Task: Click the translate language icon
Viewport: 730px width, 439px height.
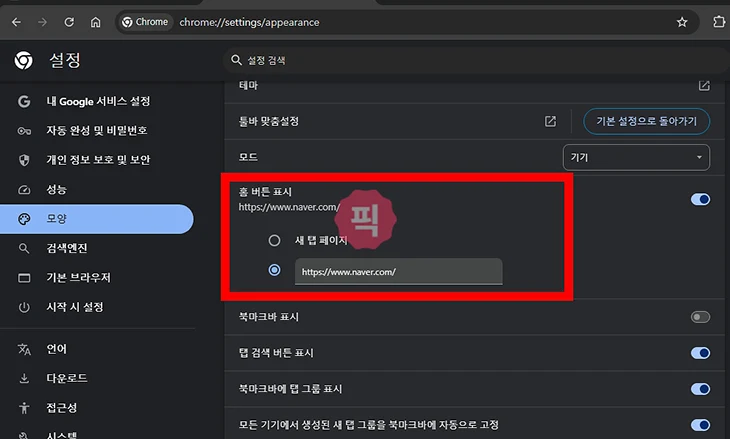Action: click(24, 349)
